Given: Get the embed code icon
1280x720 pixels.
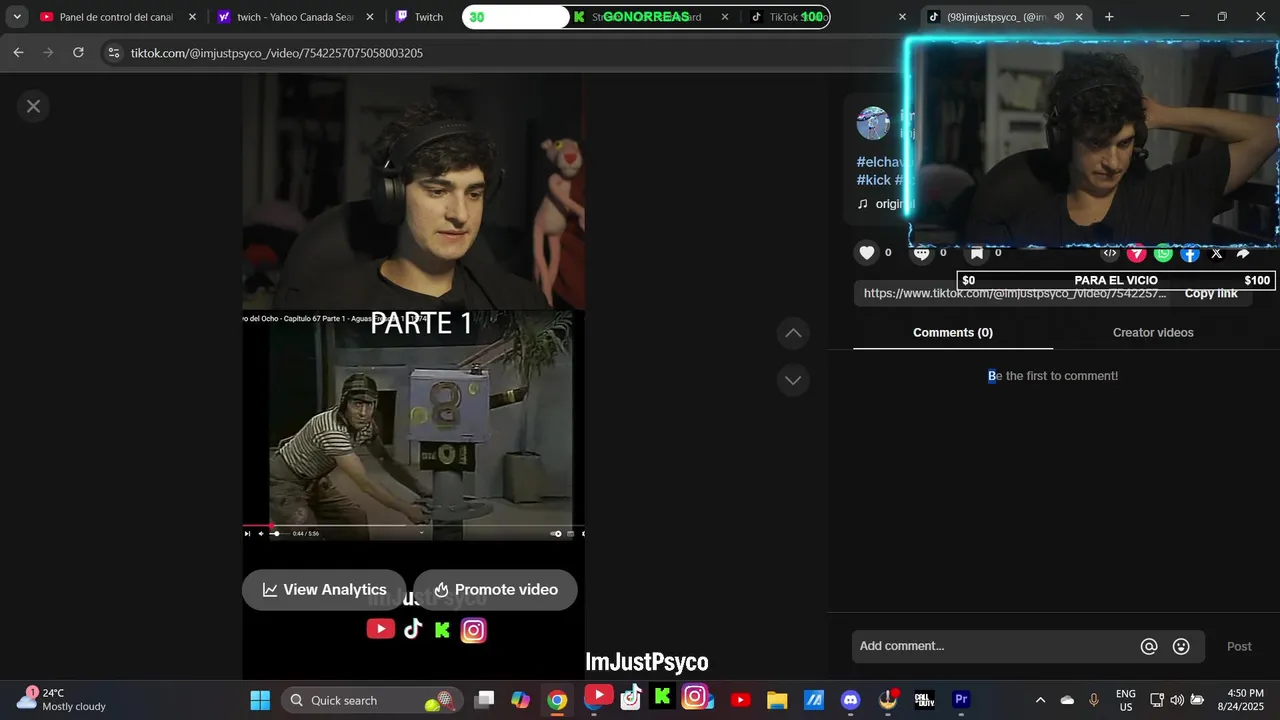Looking at the screenshot, I should click(1110, 253).
